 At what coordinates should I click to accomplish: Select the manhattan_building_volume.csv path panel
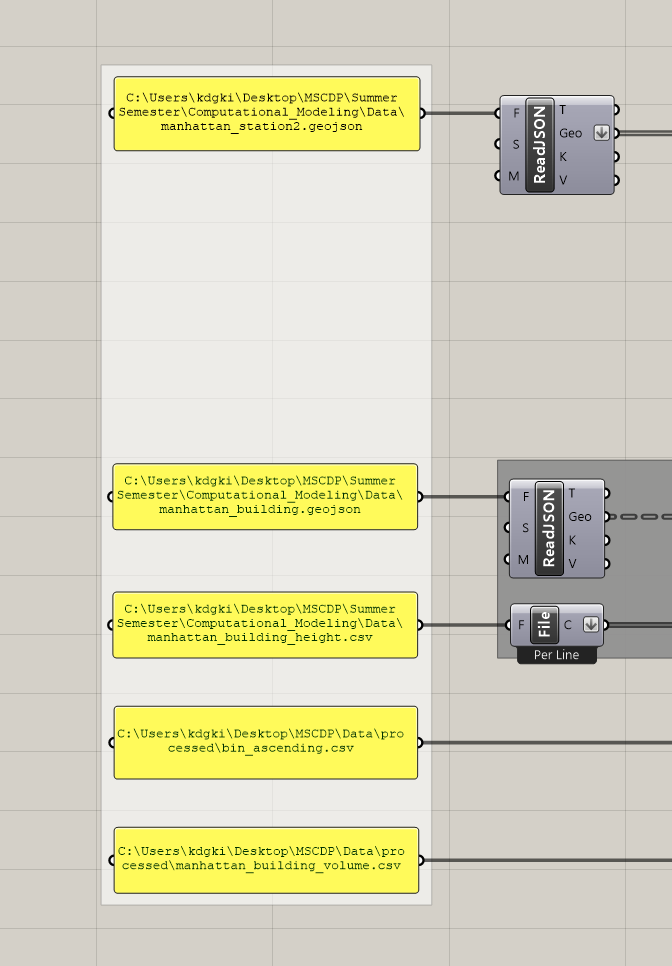[266, 860]
